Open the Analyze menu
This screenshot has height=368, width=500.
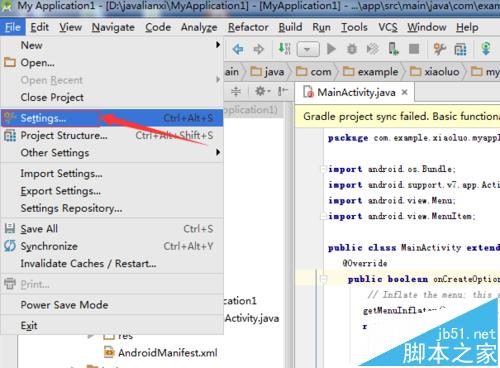tap(199, 27)
